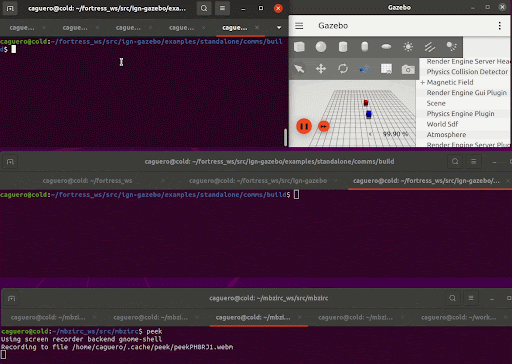Step the Gazebo simulation forward
The image size is (512, 364).
click(323, 126)
